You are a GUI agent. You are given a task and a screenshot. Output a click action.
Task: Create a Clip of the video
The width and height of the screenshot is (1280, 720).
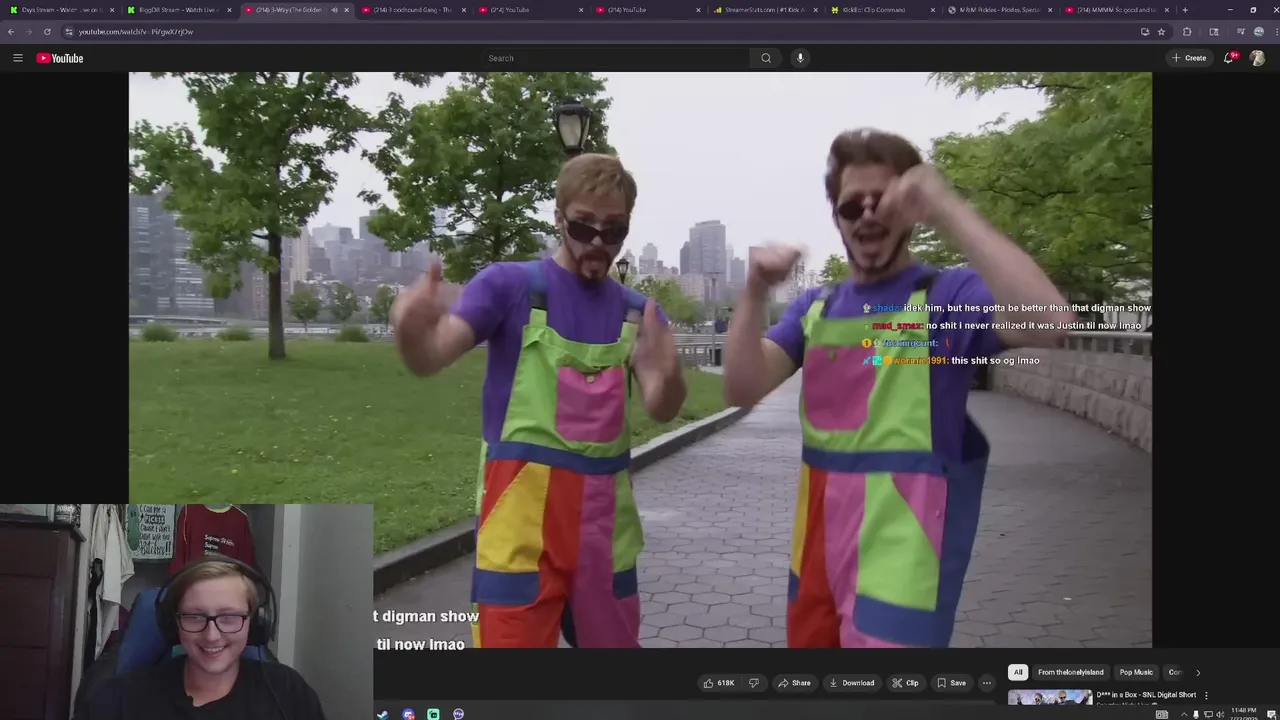tap(905, 683)
